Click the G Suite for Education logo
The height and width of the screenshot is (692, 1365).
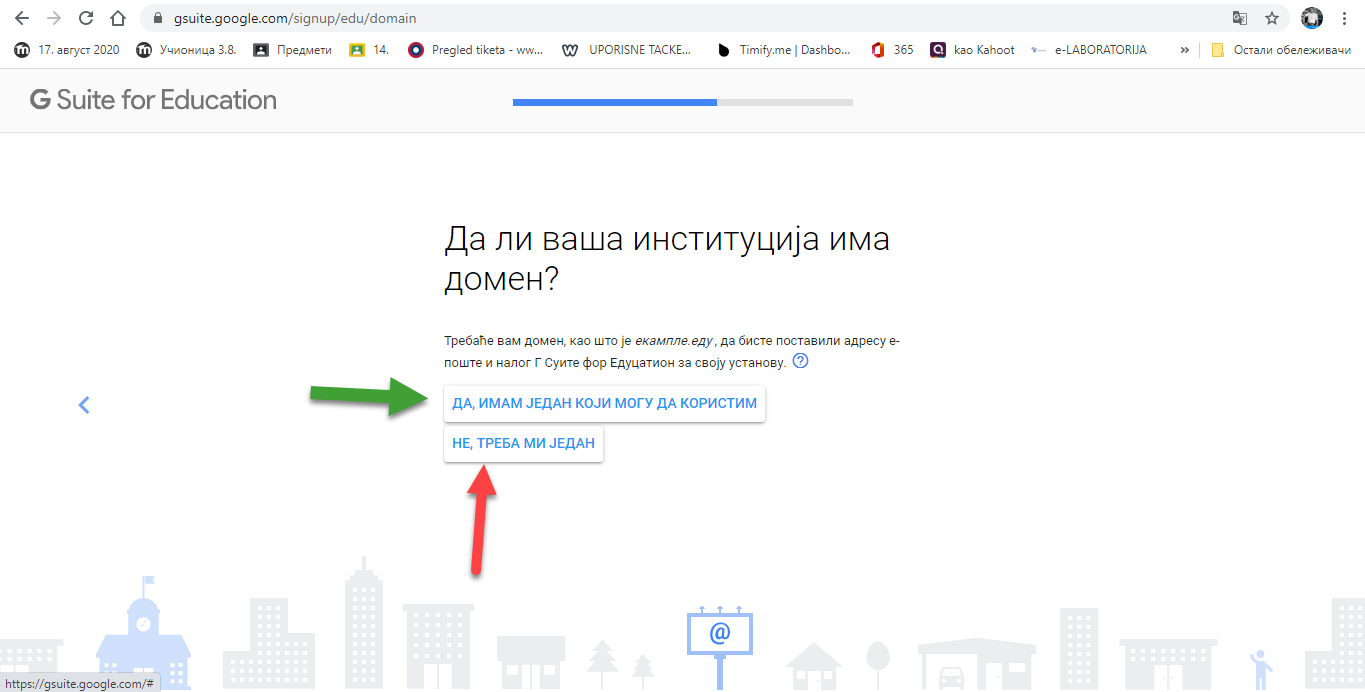[x=153, y=100]
